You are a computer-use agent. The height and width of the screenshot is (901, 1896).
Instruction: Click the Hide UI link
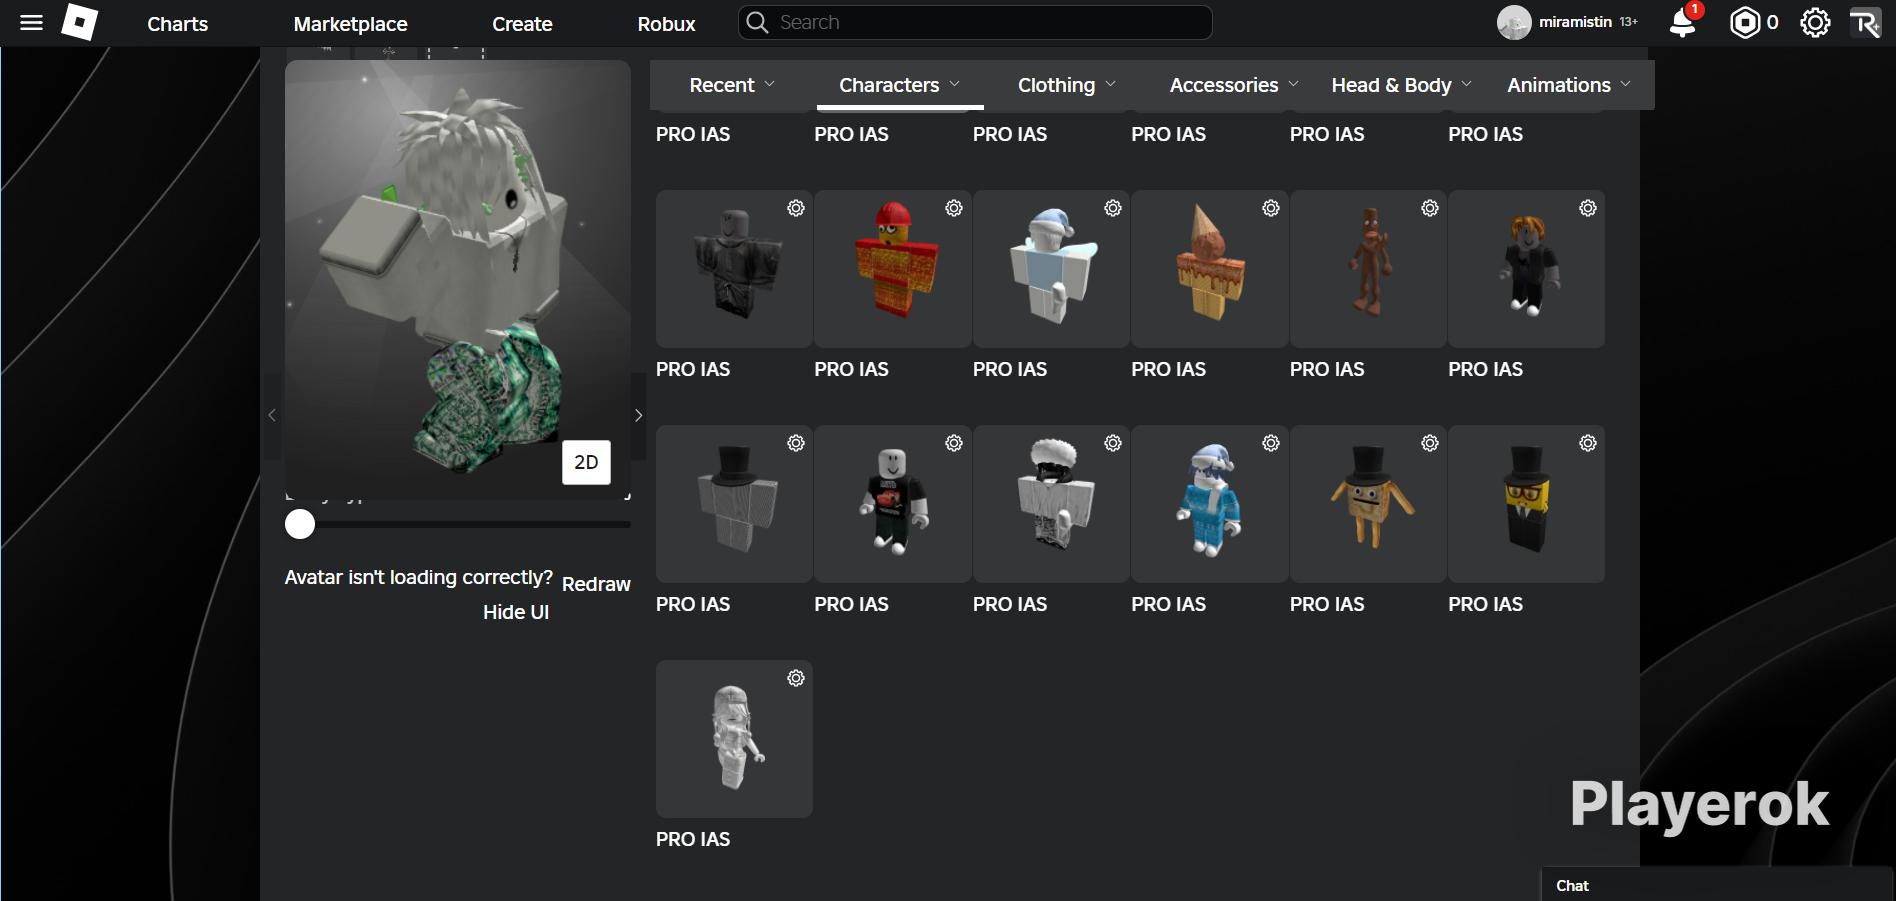(x=516, y=612)
